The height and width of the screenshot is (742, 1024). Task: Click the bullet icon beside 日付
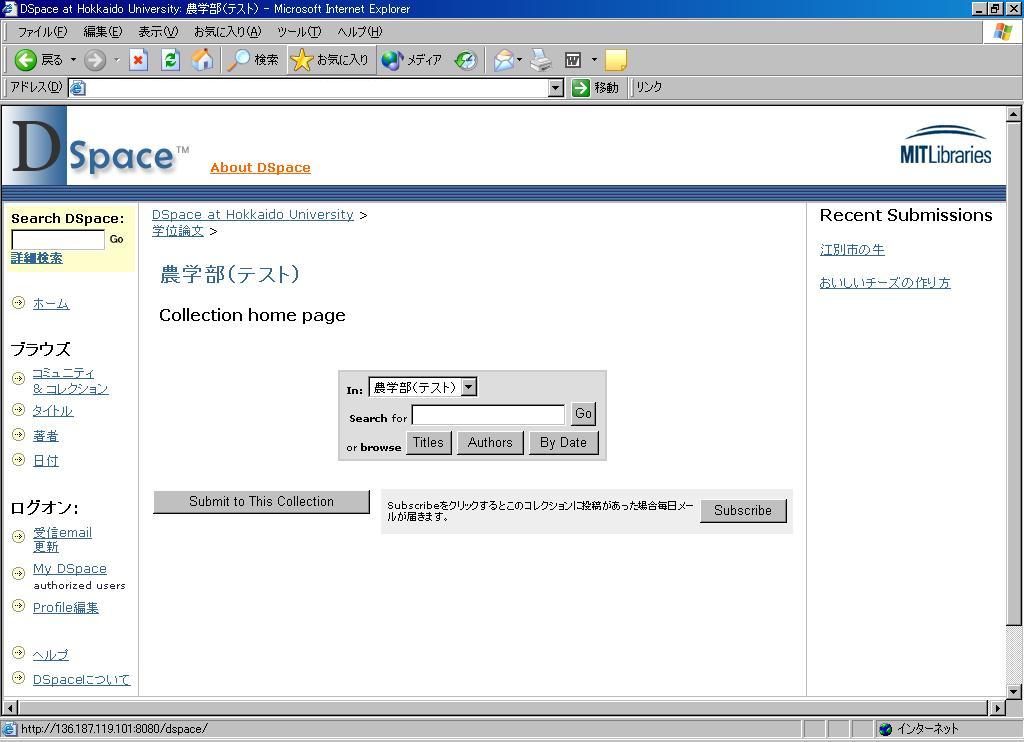18,459
